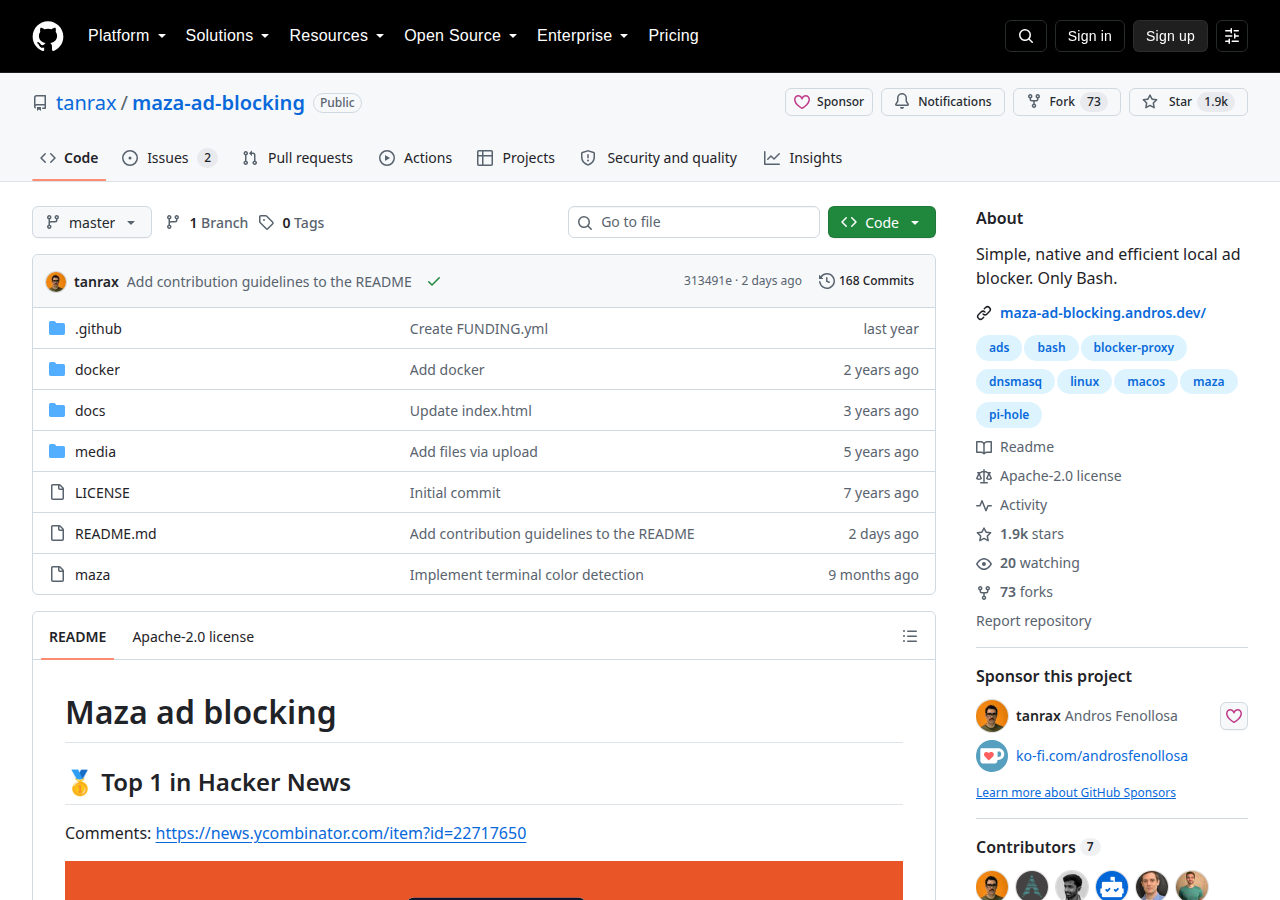
Task: Expand the Resources menu
Action: [337, 36]
